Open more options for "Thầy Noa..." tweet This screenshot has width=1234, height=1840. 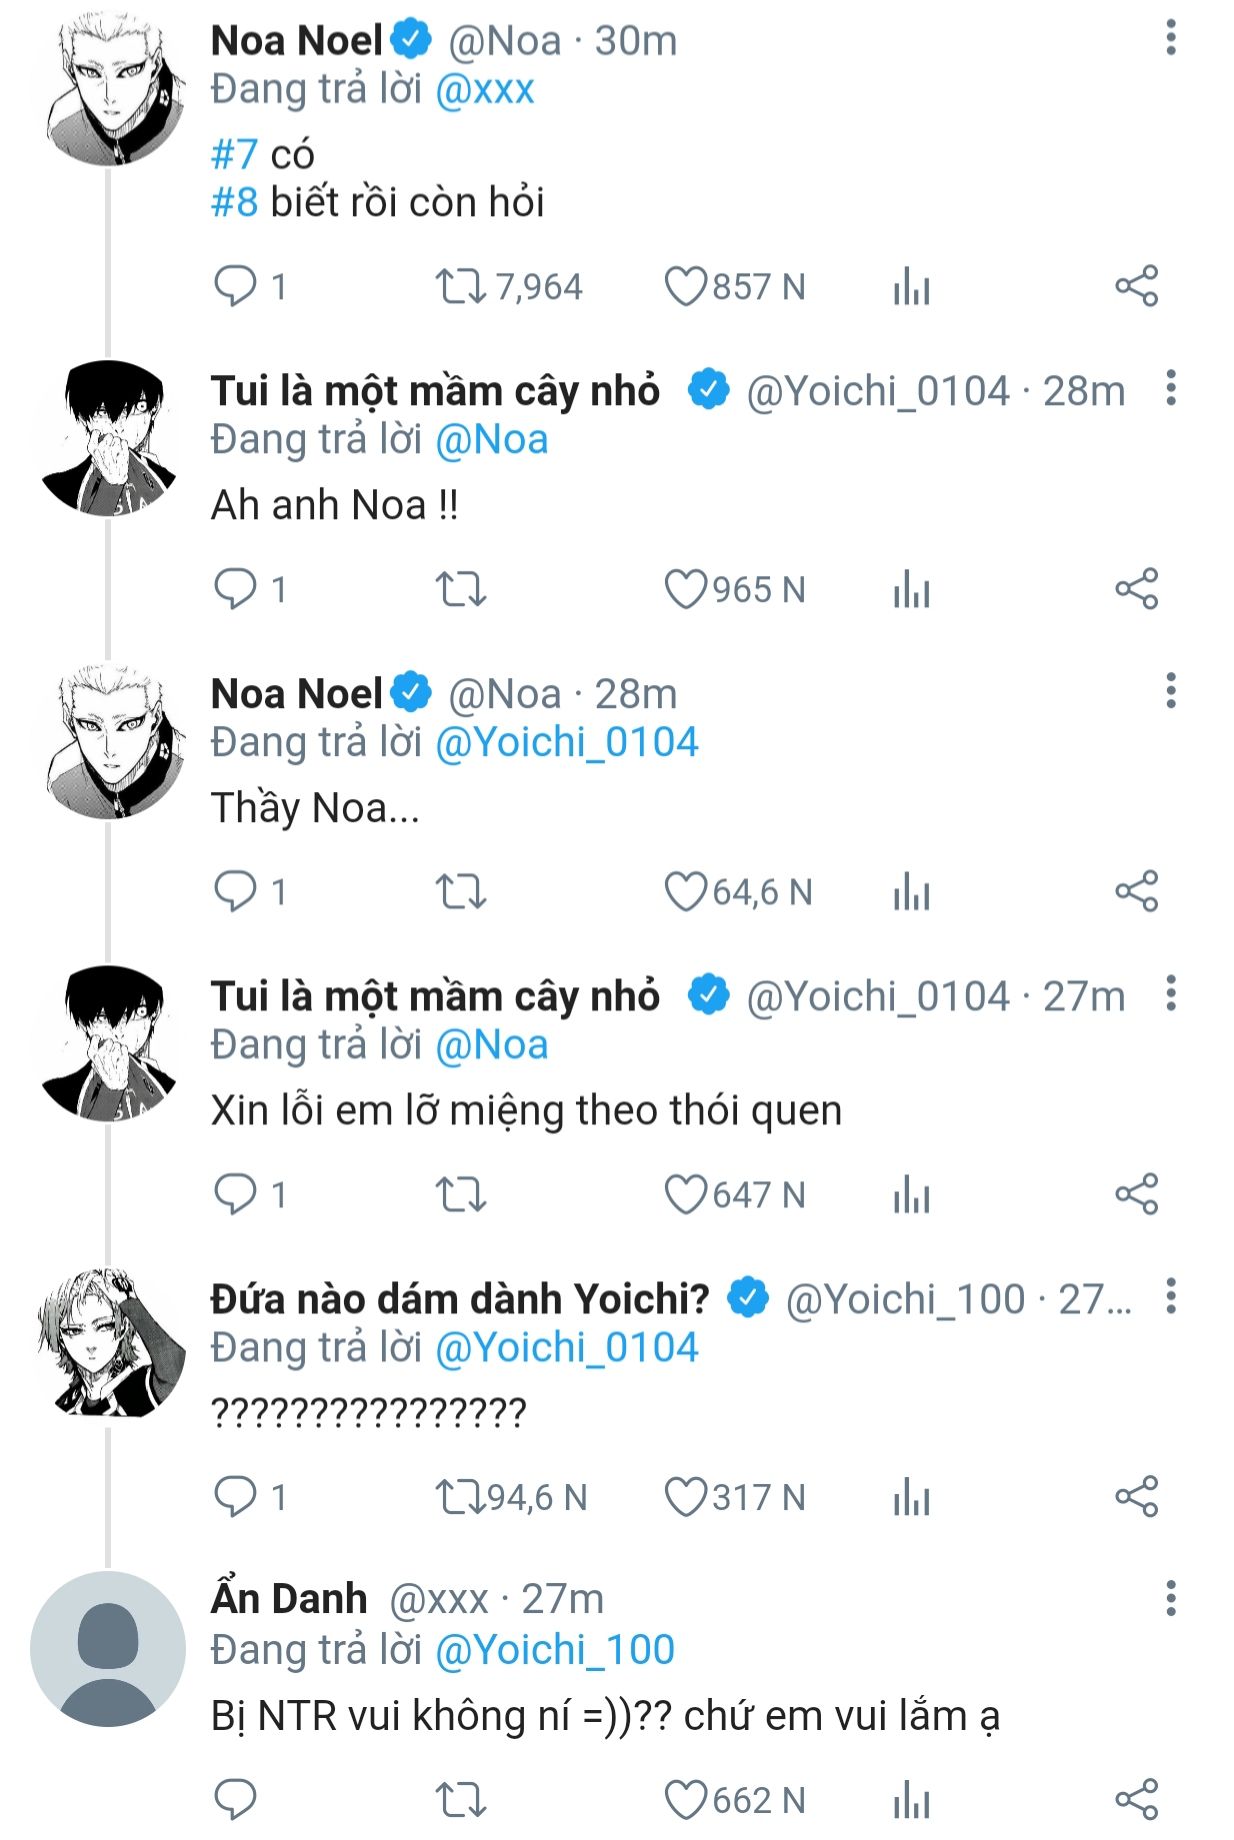pyautogui.click(x=1170, y=691)
